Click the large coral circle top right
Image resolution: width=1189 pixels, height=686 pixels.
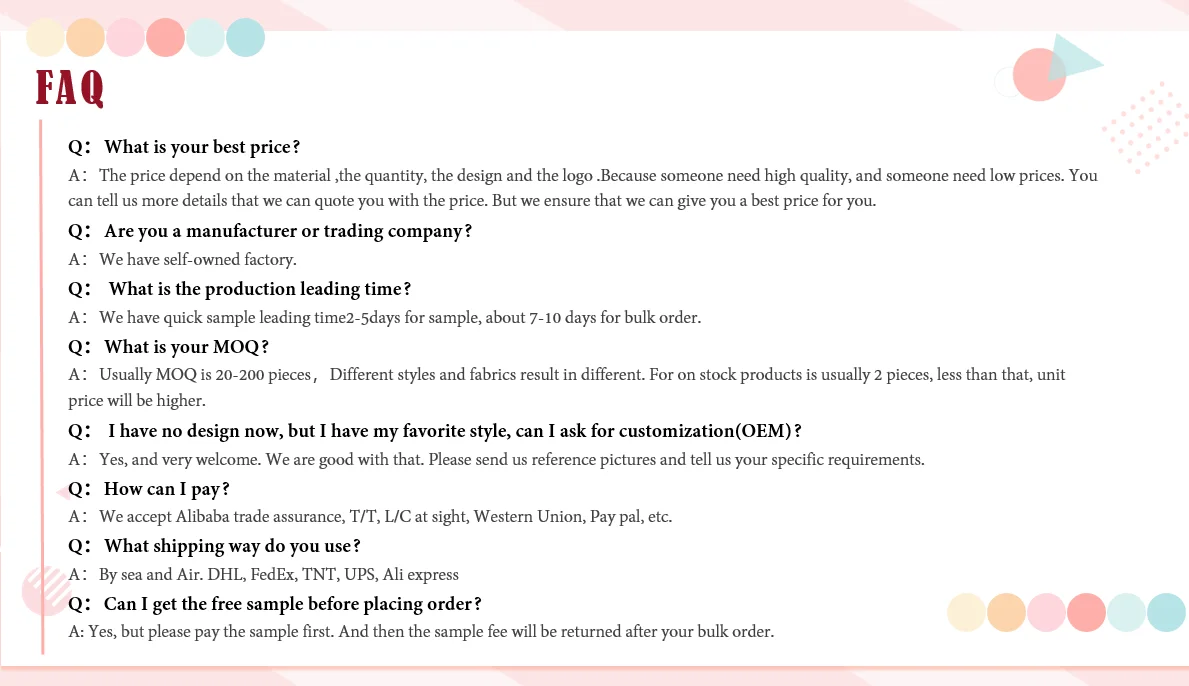[x=1039, y=74]
